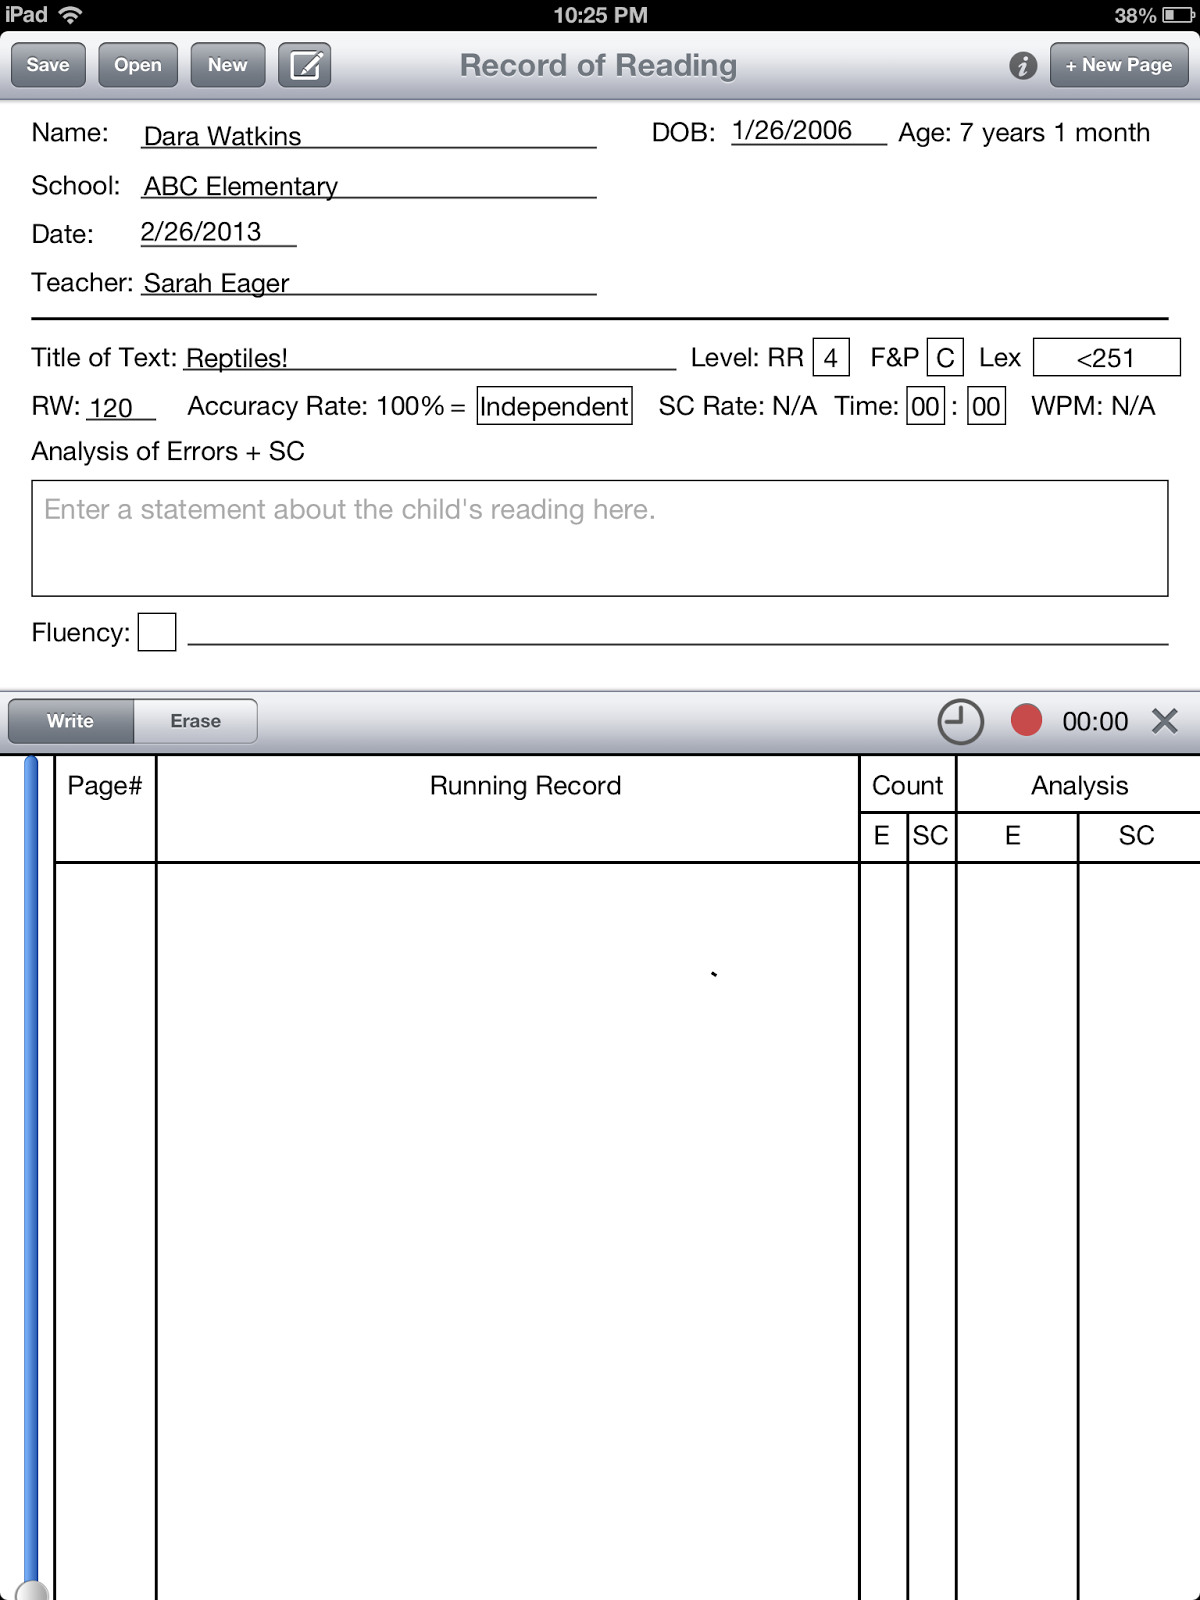The image size is (1200, 1600).
Task: Select the RR level box 4
Action: 831,358
